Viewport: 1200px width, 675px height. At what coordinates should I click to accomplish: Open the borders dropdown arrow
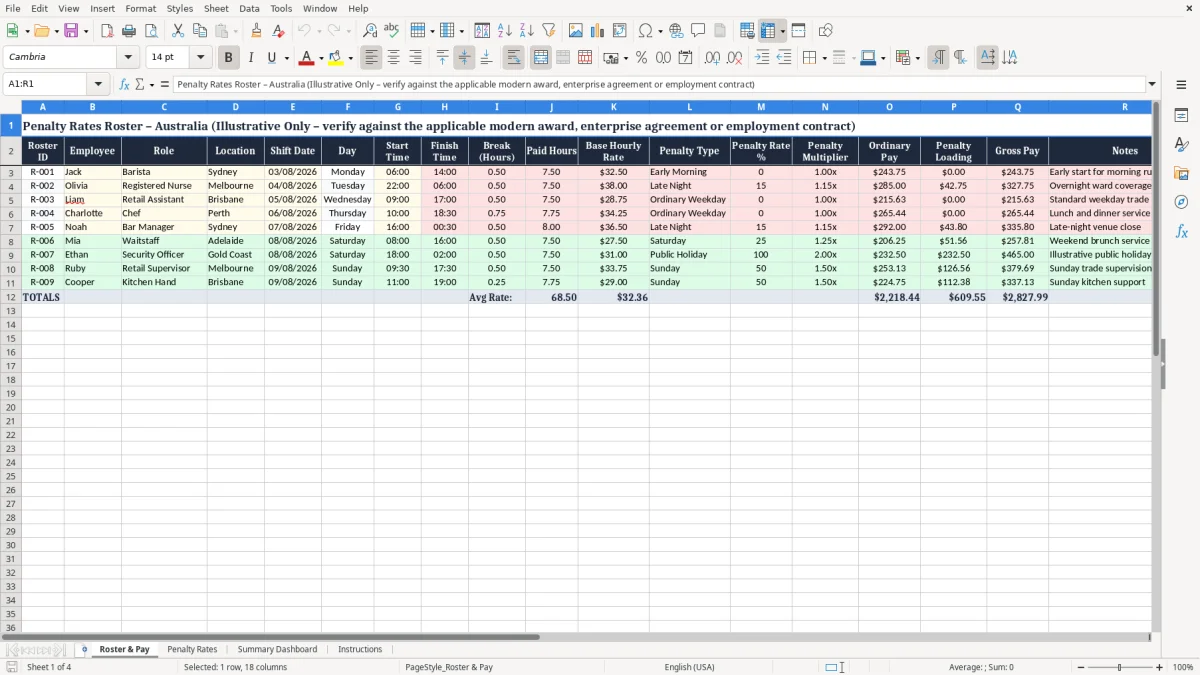tap(824, 58)
